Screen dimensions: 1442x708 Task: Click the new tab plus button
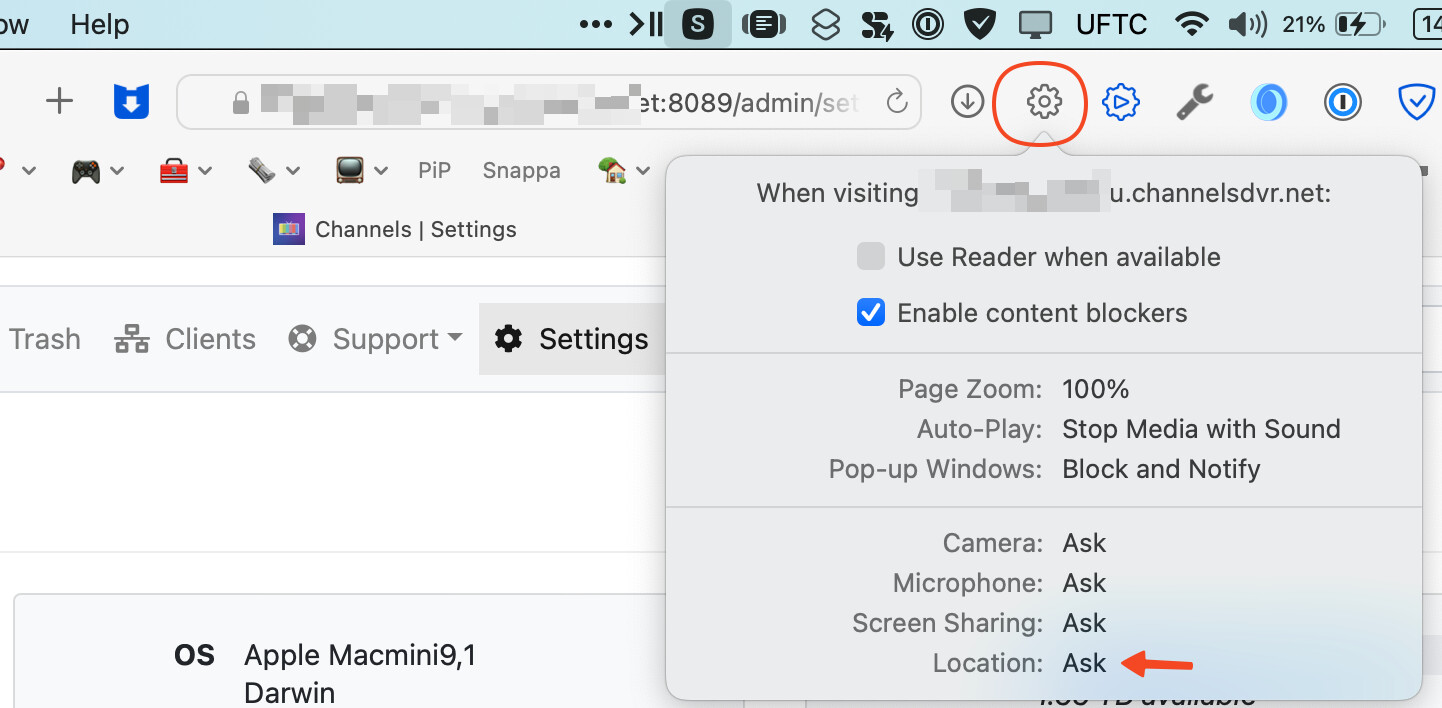tap(60, 101)
